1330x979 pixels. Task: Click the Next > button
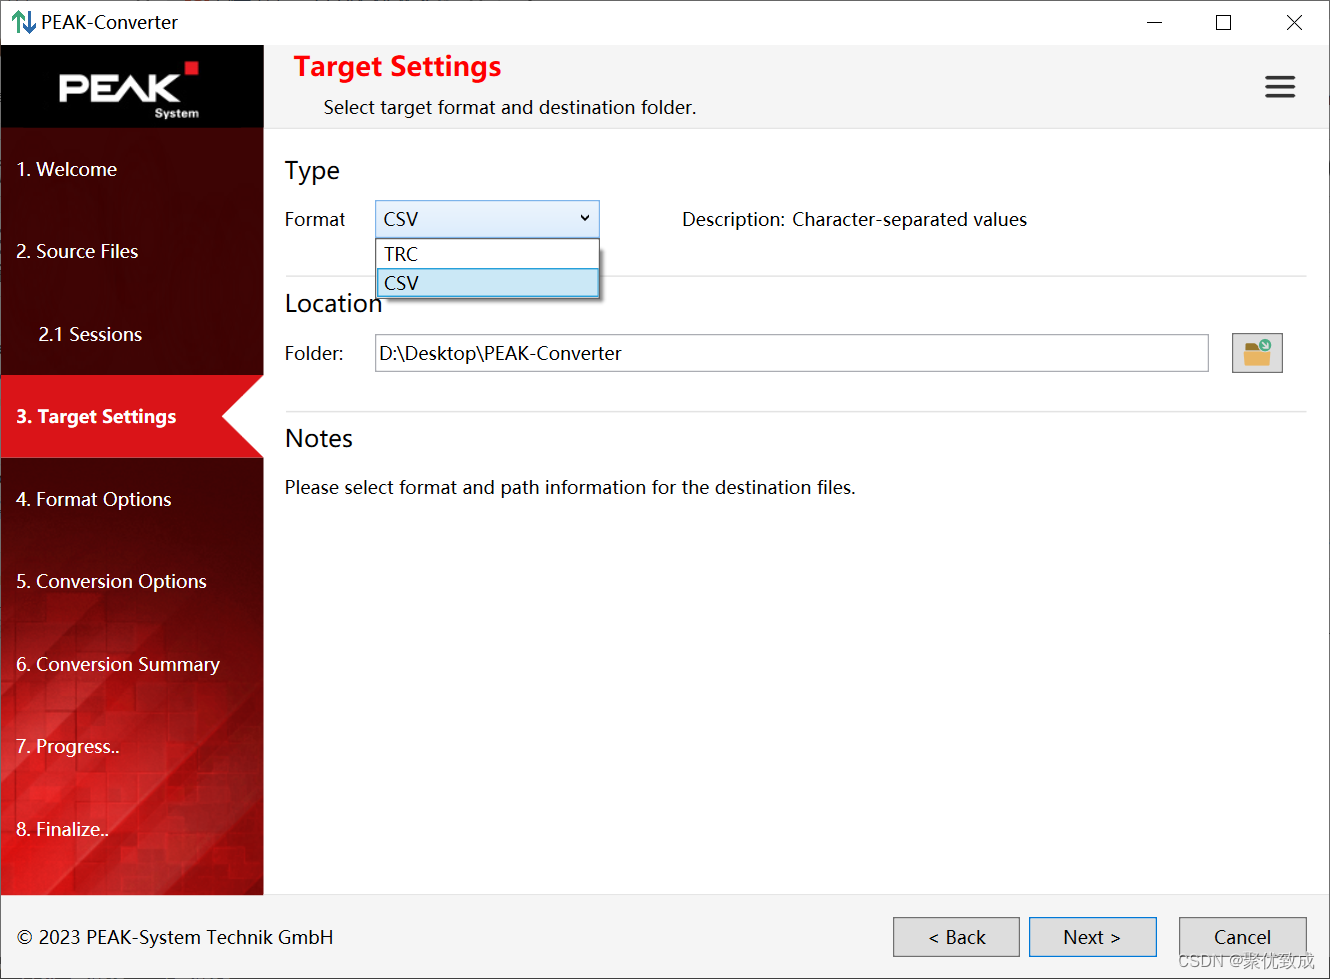point(1092,937)
